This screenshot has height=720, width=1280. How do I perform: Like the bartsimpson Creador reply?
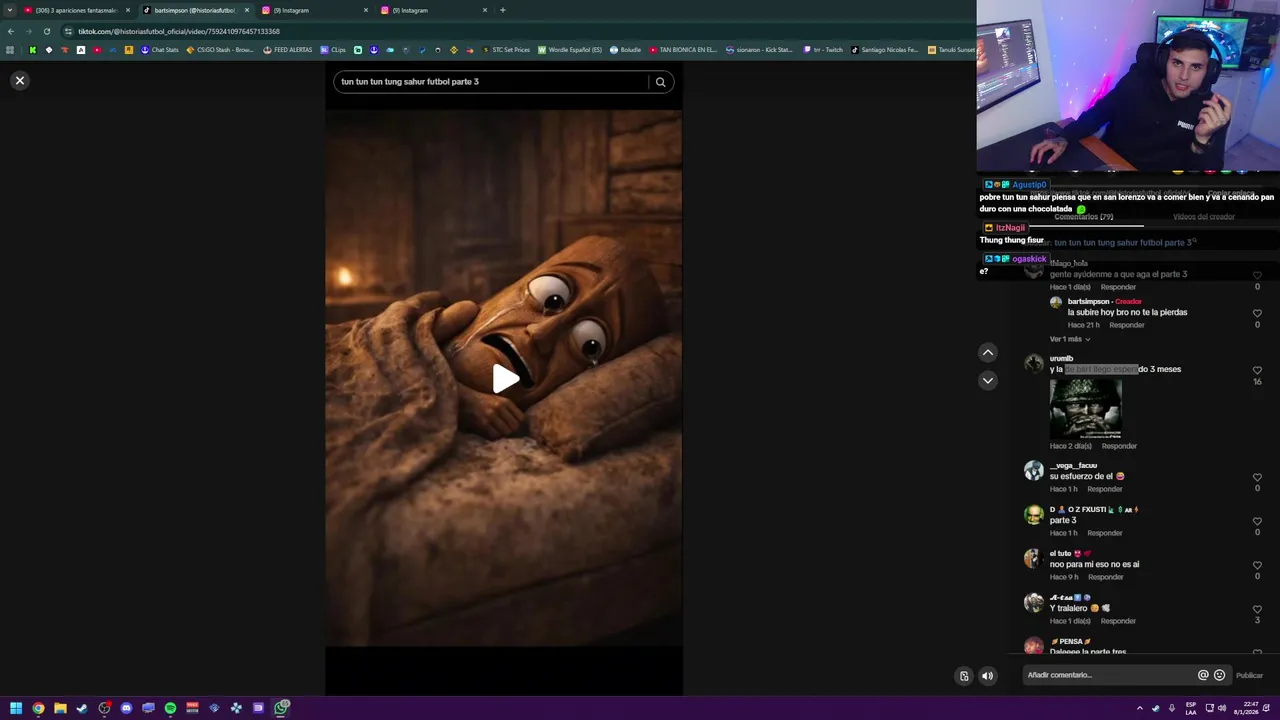coord(1257,313)
